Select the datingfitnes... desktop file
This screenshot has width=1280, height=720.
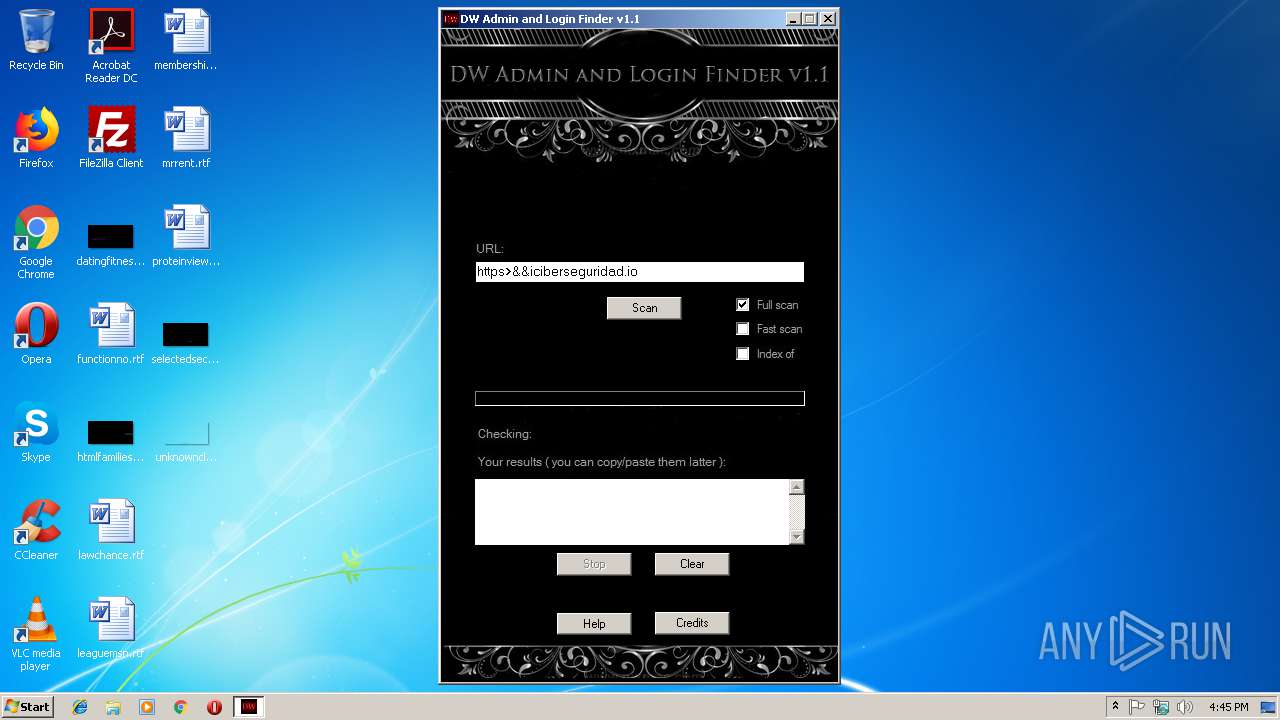click(111, 244)
